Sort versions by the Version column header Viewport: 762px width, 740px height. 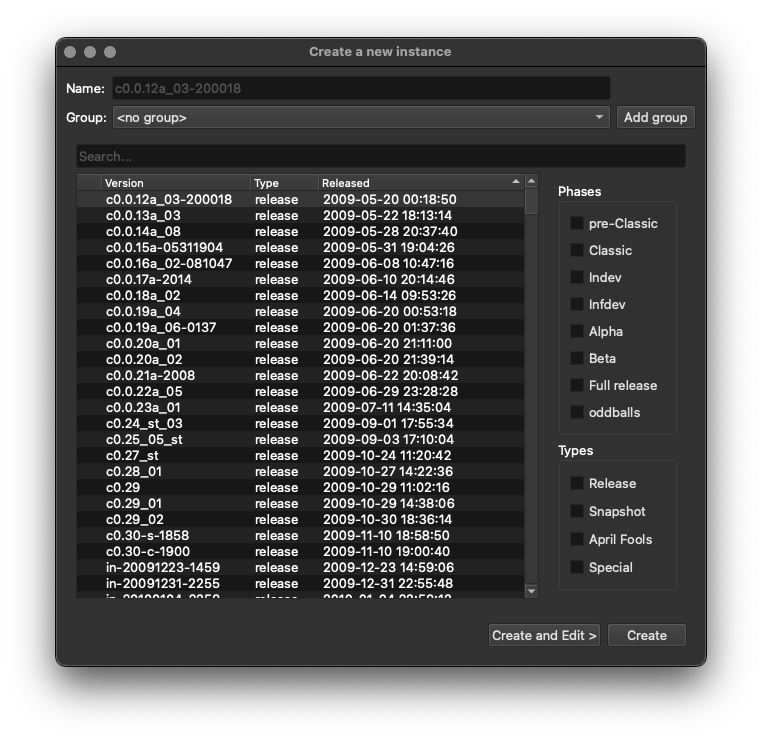tap(175, 183)
